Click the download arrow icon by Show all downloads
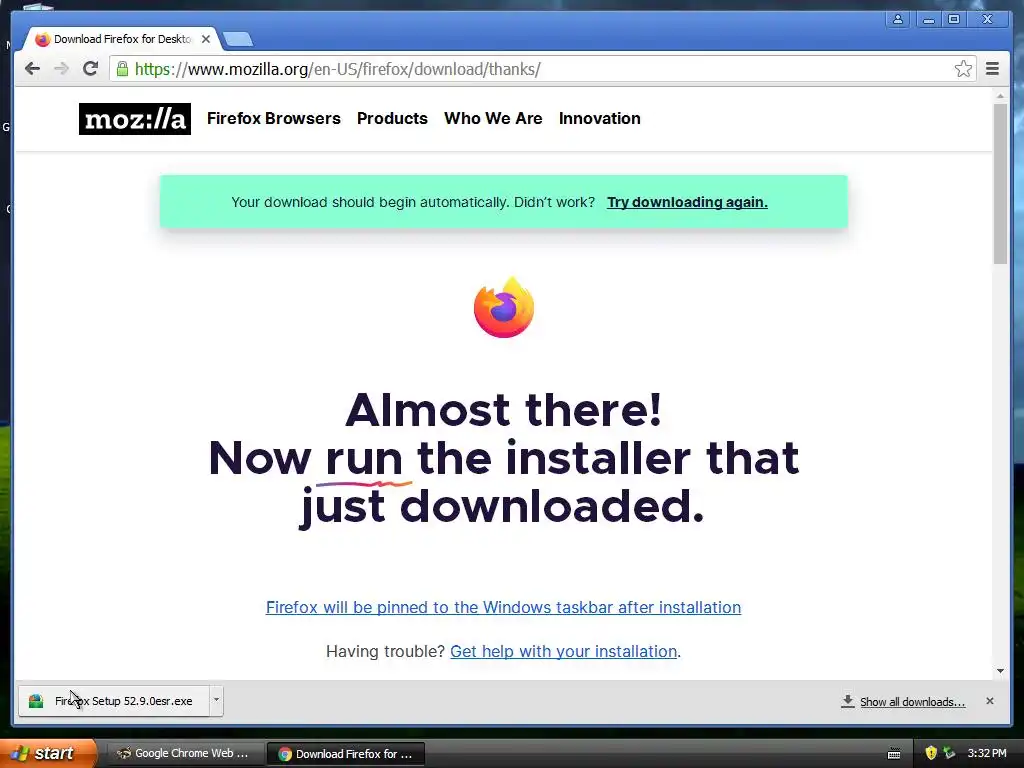Screen dimensions: 1024x768 click(848, 701)
